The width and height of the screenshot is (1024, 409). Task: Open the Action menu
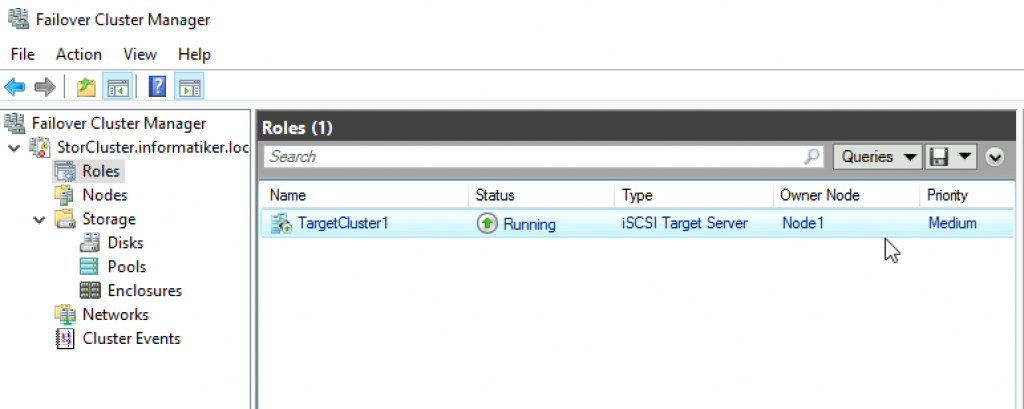[78, 54]
